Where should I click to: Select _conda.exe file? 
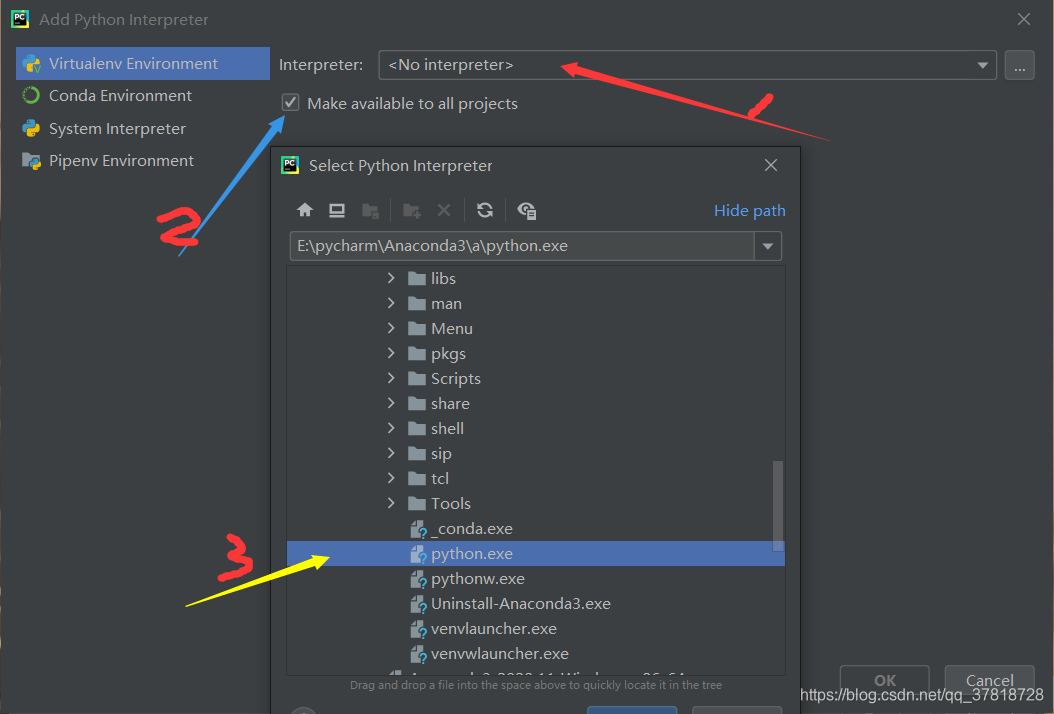click(x=536, y=528)
